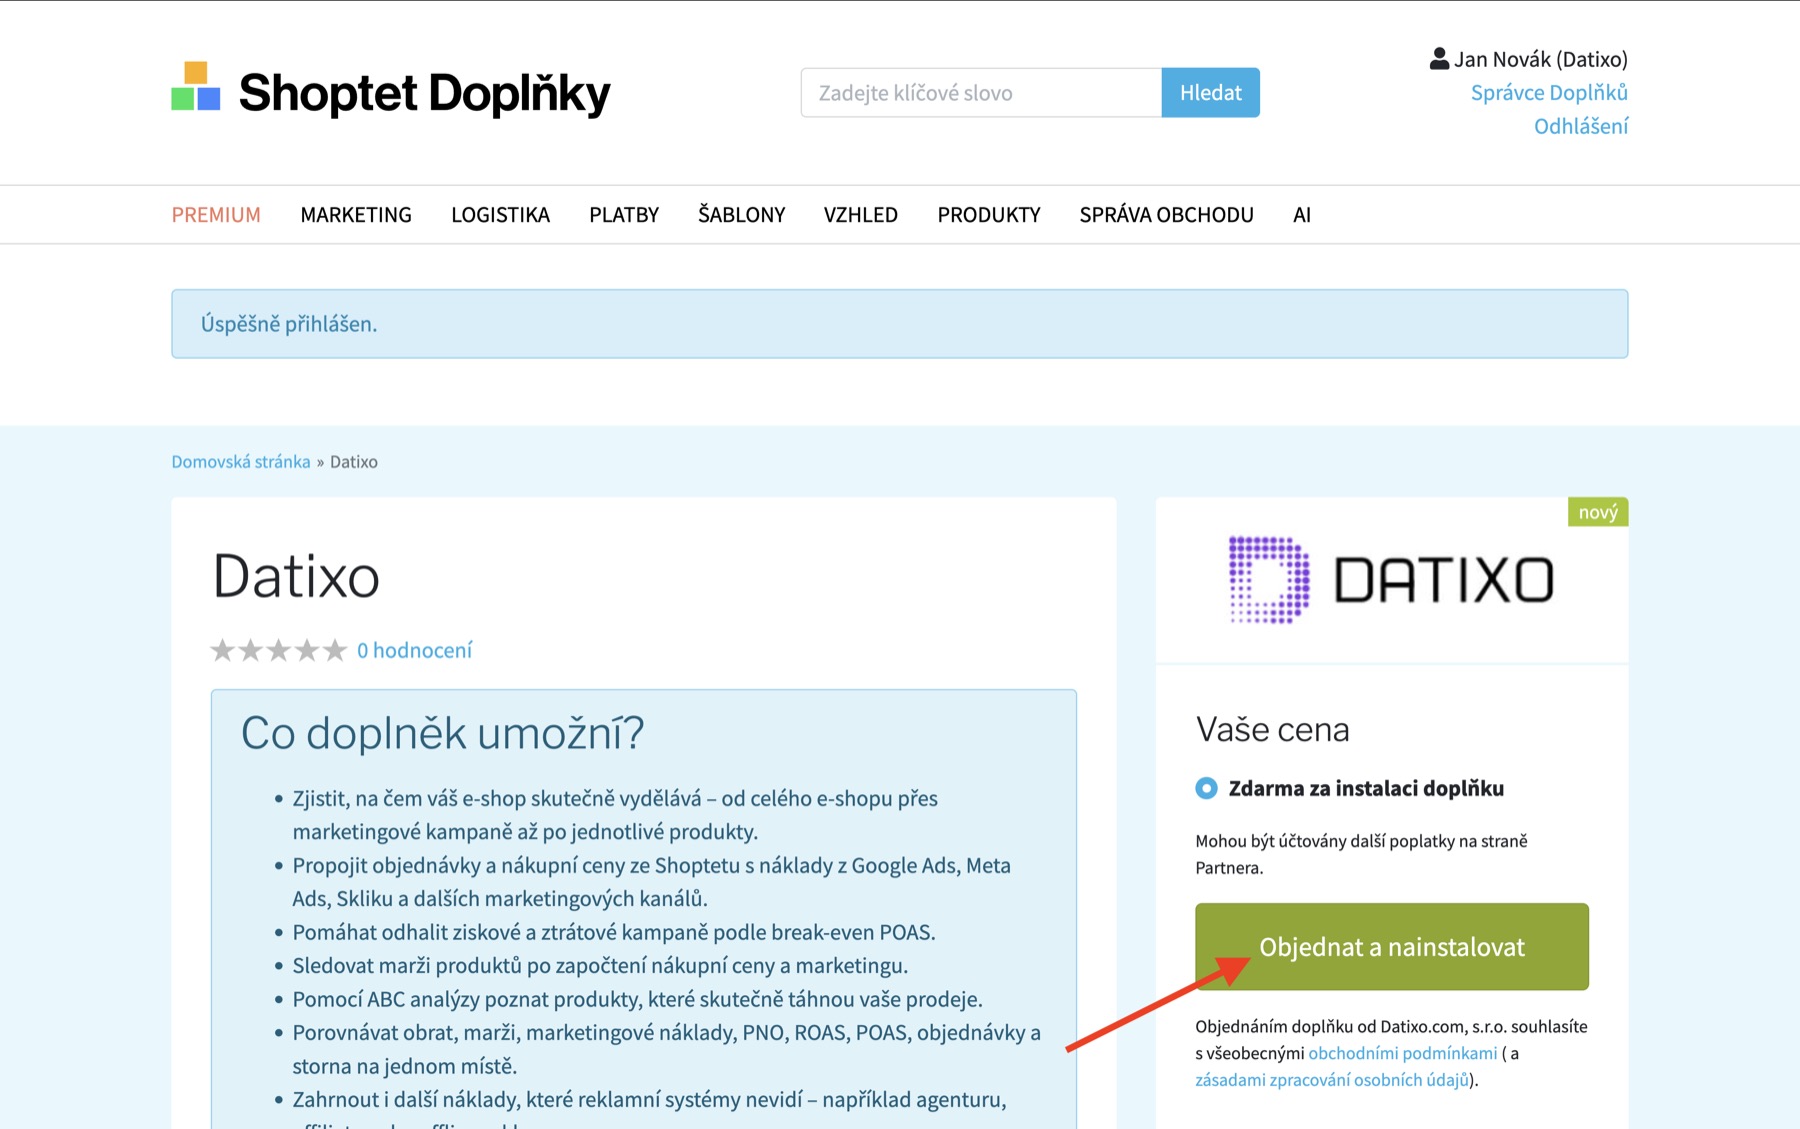This screenshot has width=1800, height=1129.
Task: Click the bullet 'Sledovat marži produktů'
Action: (x=600, y=966)
